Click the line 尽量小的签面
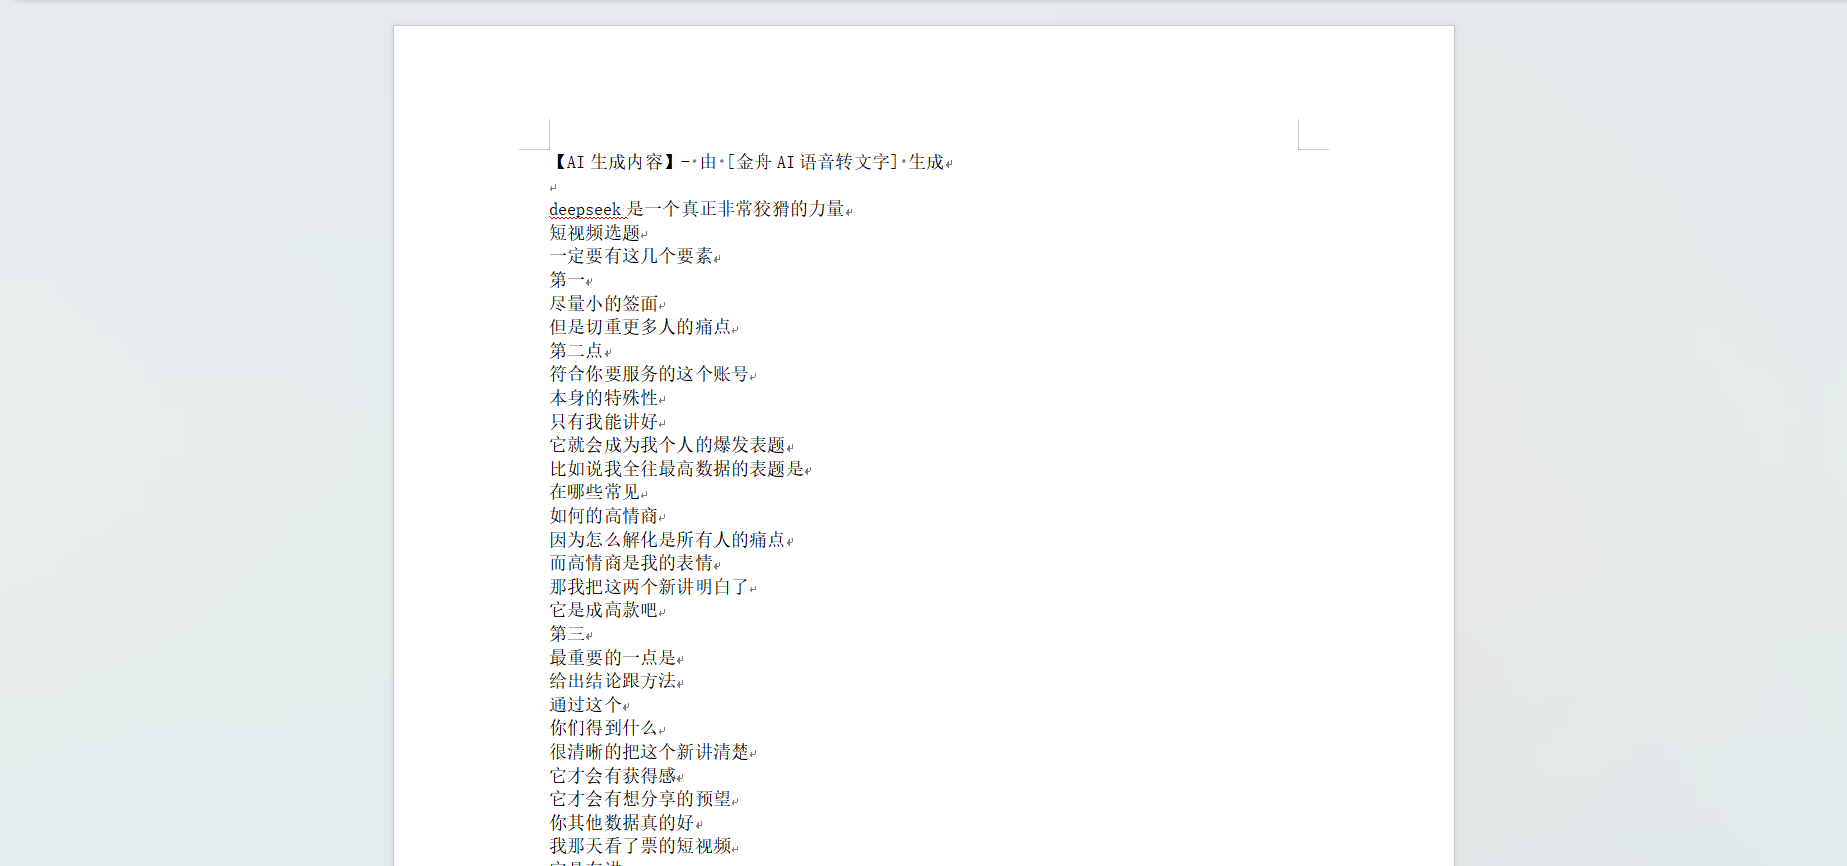 604,304
